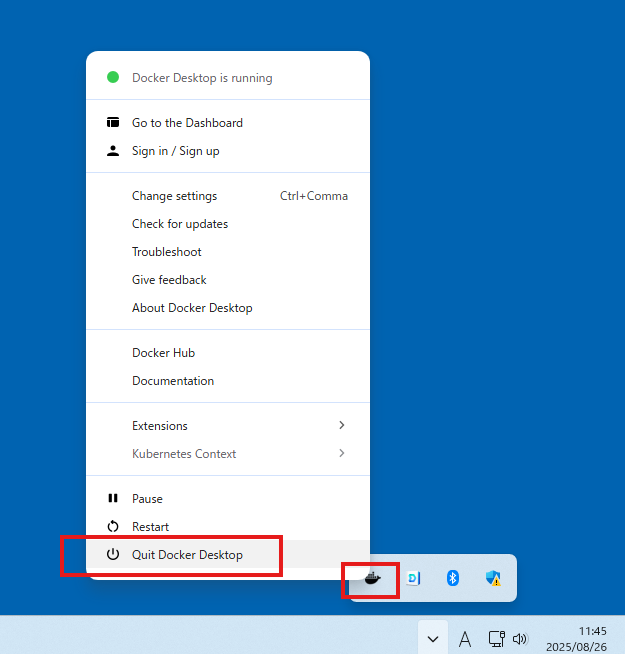Click the power icon next to Quit
The image size is (625, 654).
click(x=113, y=554)
